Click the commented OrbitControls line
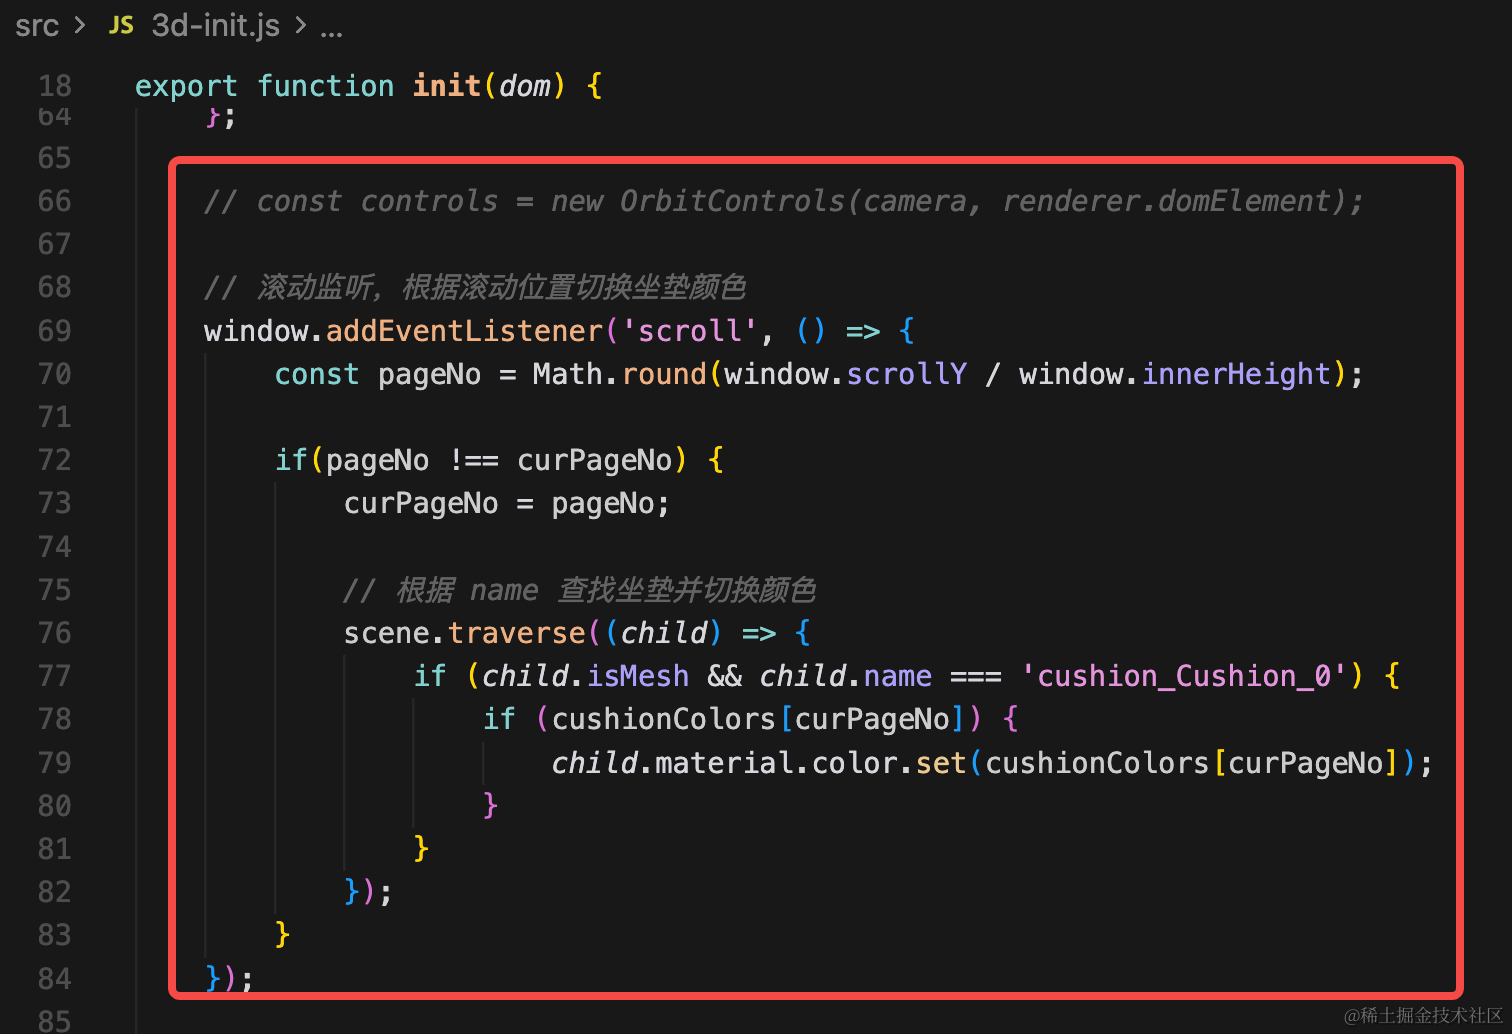Viewport: 1512px width, 1034px height. point(783,201)
